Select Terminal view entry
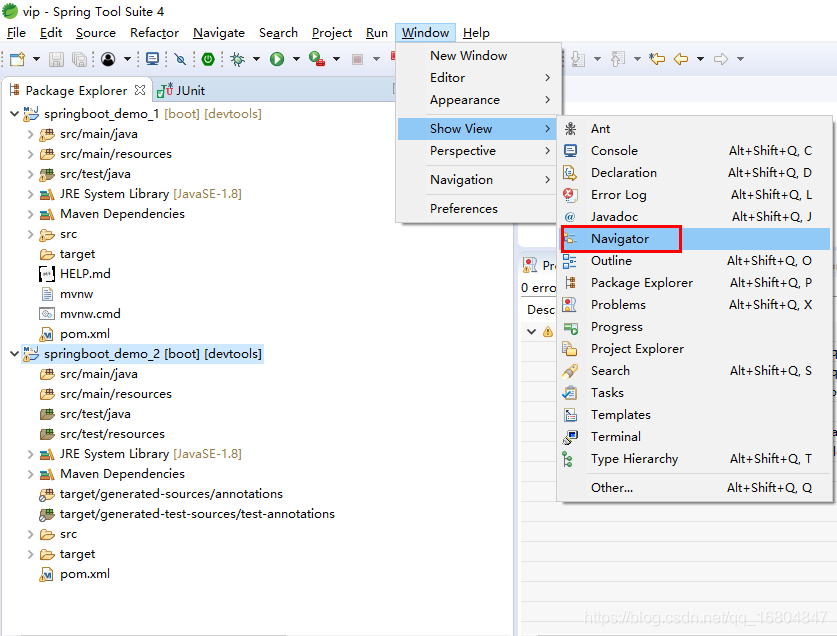This screenshot has width=837, height=636. pyautogui.click(x=693, y=436)
